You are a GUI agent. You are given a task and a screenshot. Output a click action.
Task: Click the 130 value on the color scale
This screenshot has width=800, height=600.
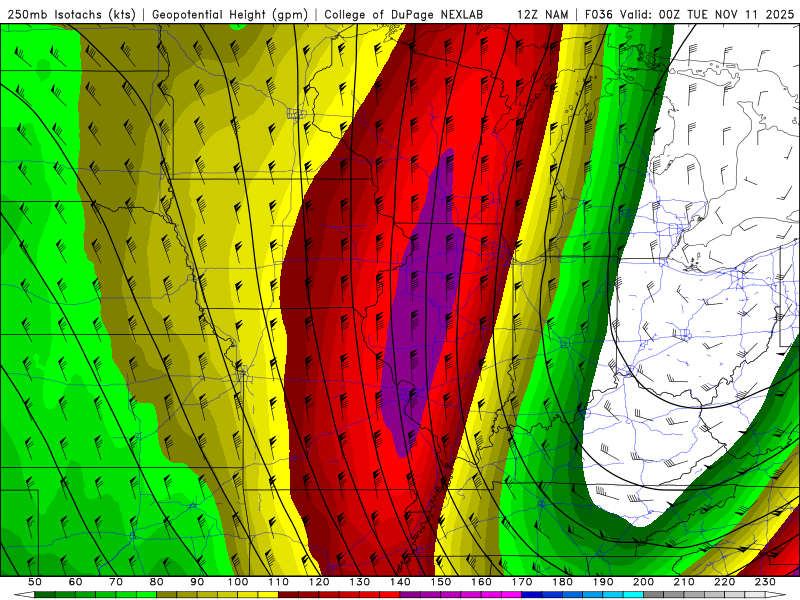360,582
